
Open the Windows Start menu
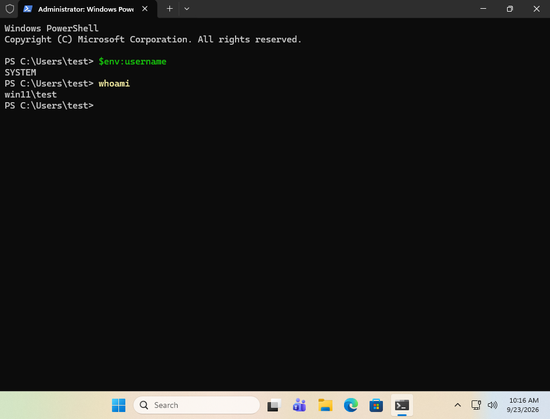click(x=119, y=405)
